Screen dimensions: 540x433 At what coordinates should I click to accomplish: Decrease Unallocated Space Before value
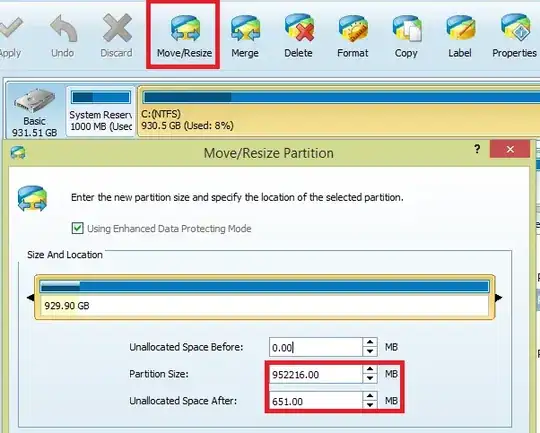[x=370, y=351]
